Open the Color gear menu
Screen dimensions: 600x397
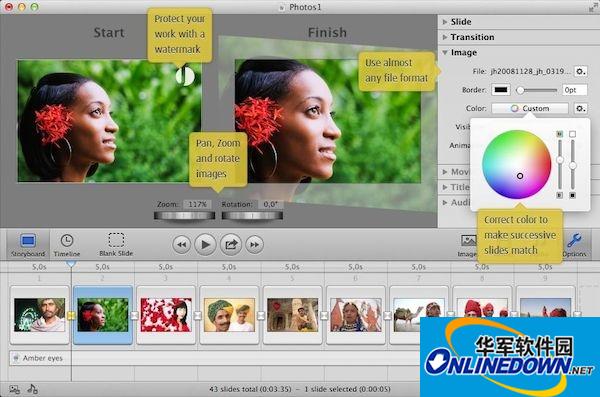[x=580, y=108]
